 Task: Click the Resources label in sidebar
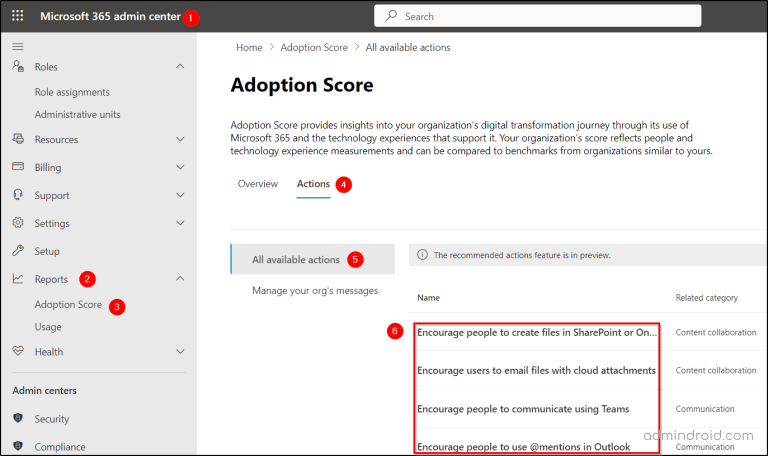[56, 140]
